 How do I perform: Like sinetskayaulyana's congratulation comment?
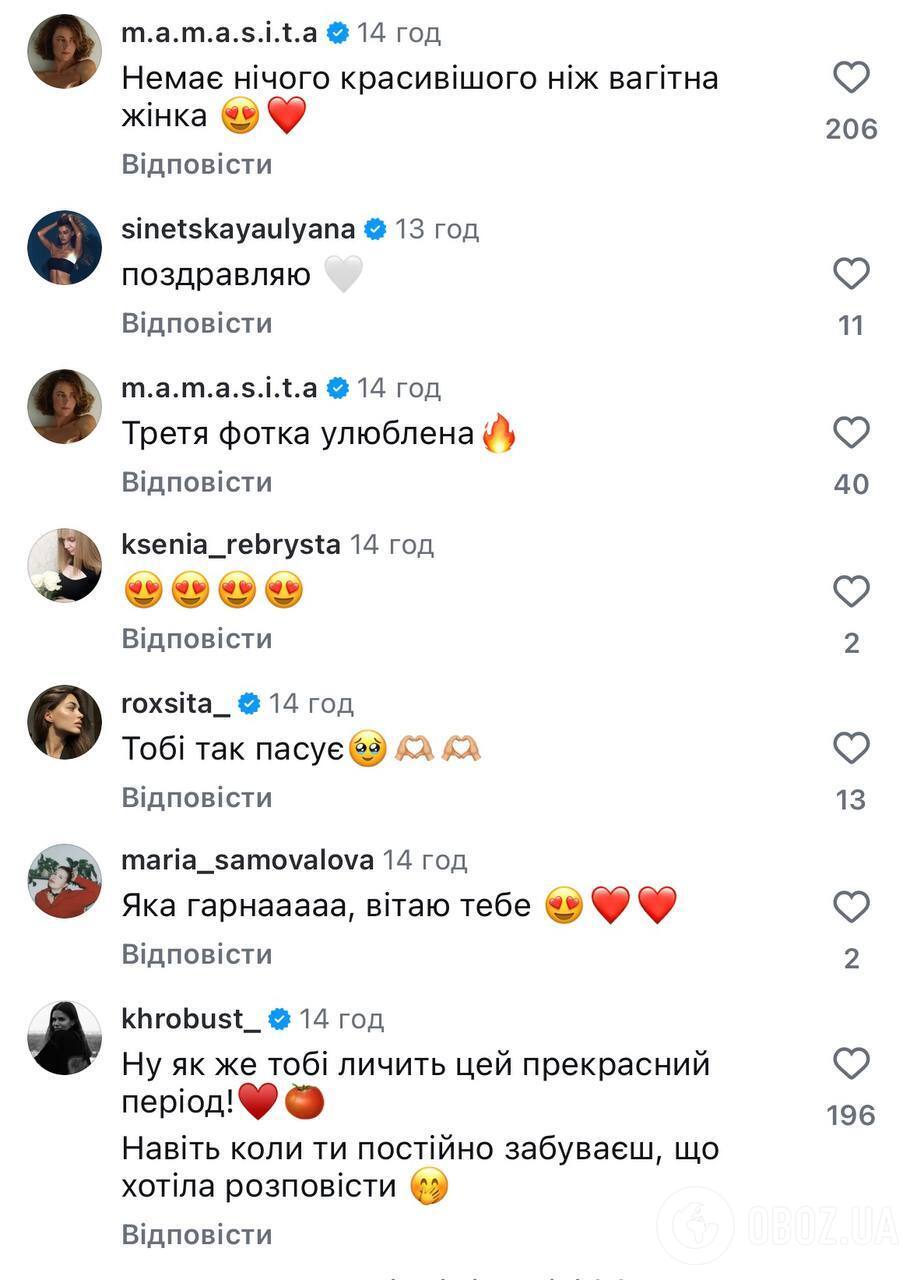point(851,272)
